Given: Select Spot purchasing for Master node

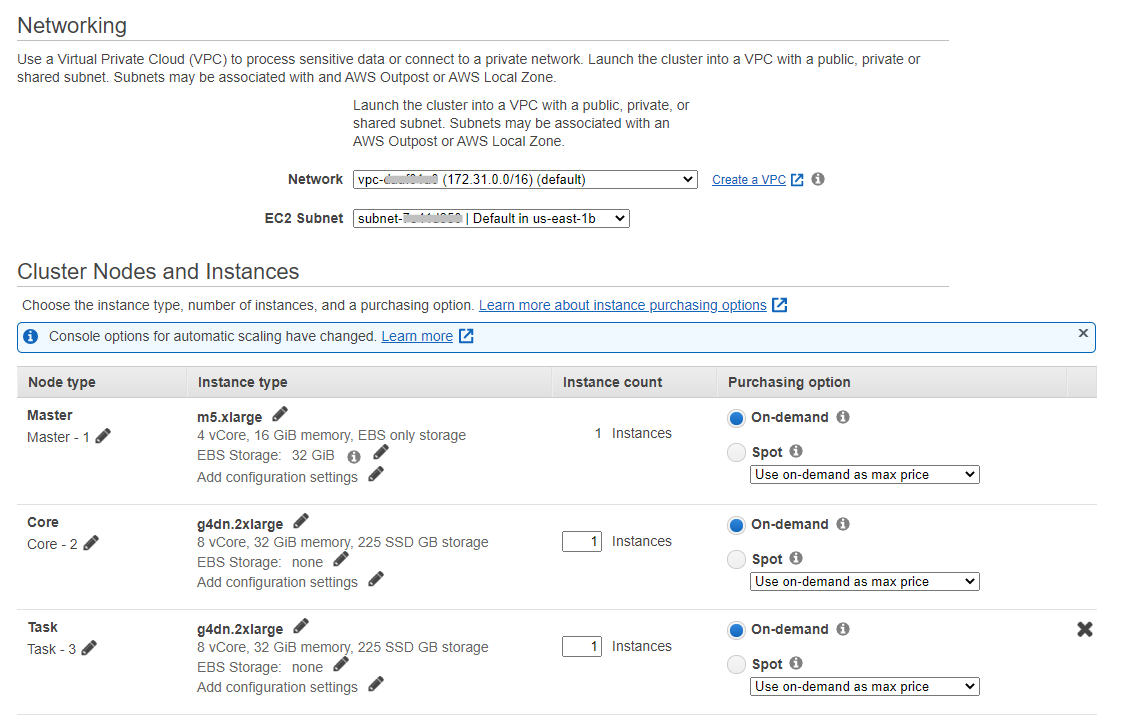Looking at the screenshot, I should tap(737, 453).
